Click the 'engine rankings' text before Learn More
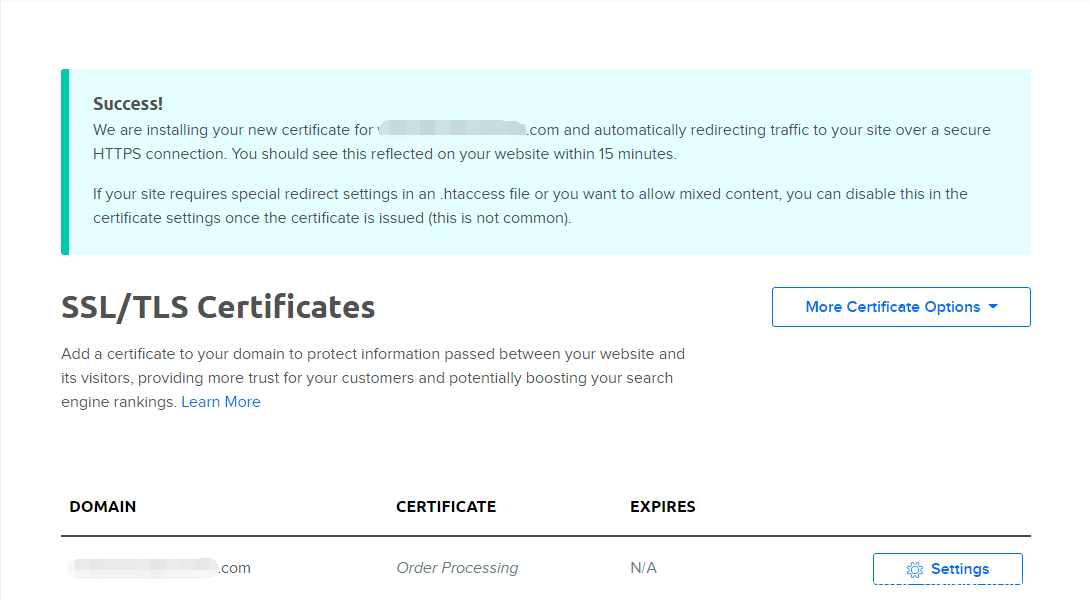The height and width of the screenshot is (600, 1090). (x=119, y=402)
